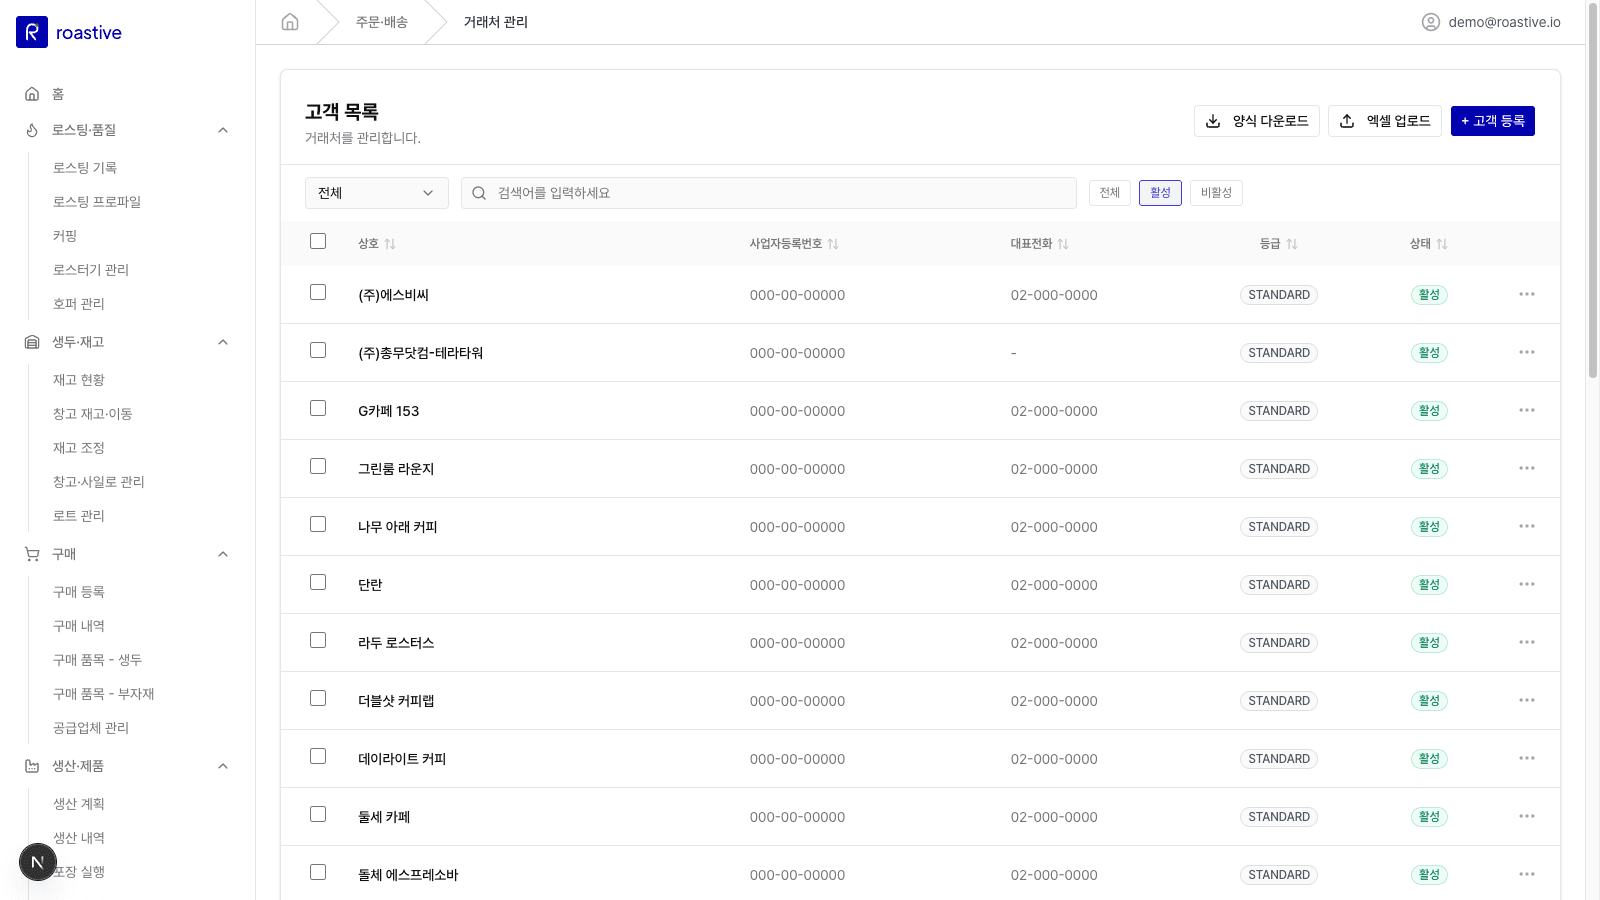Sort by 대표전화 column arrows
Image resolution: width=1600 pixels, height=900 pixels.
1063,244
